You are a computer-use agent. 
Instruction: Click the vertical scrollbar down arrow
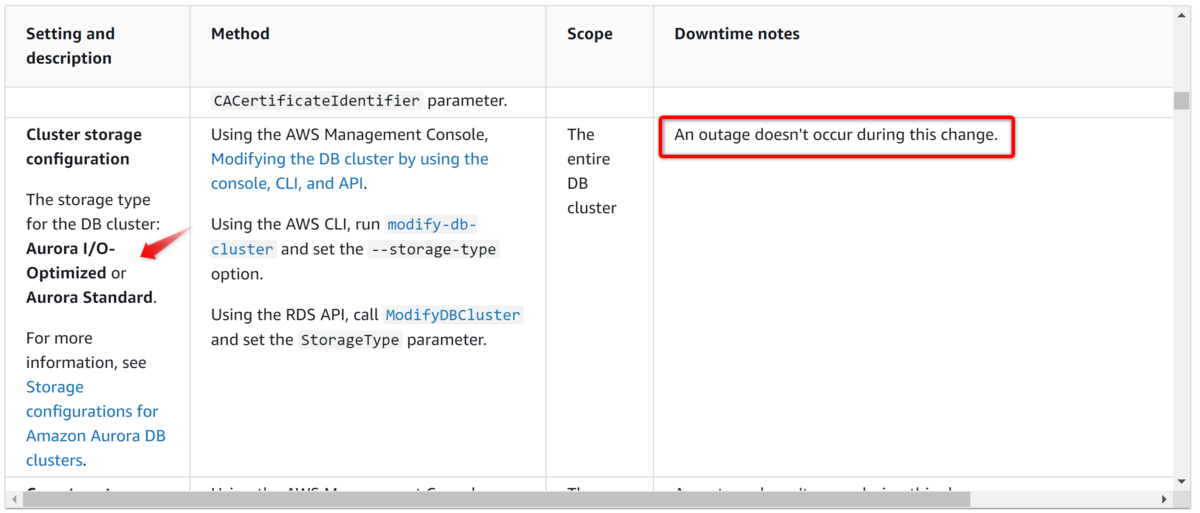[x=1182, y=482]
